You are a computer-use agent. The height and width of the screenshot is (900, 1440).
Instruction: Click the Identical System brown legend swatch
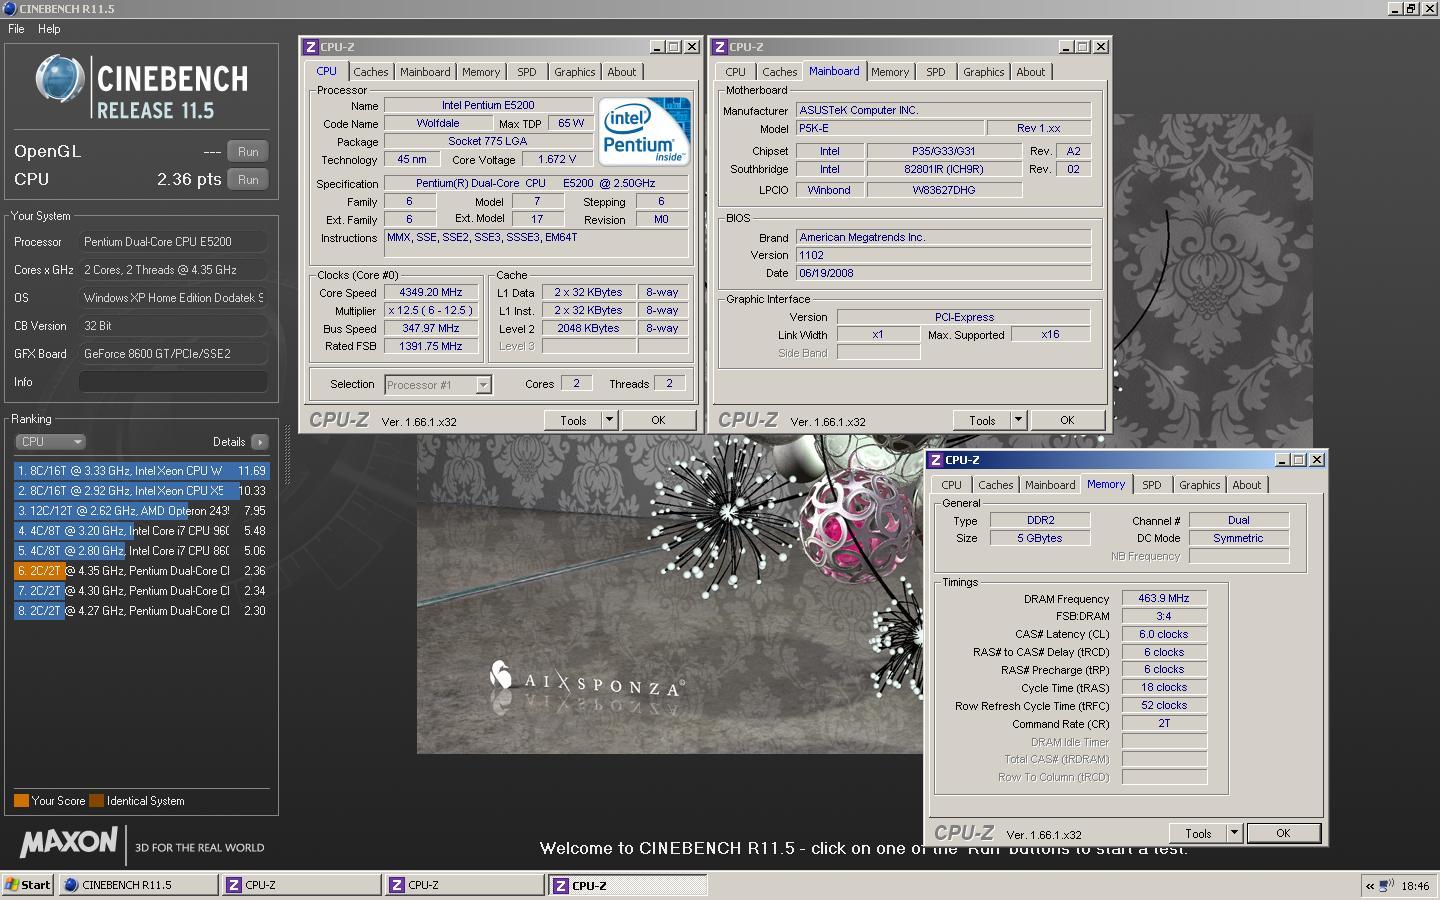click(96, 801)
